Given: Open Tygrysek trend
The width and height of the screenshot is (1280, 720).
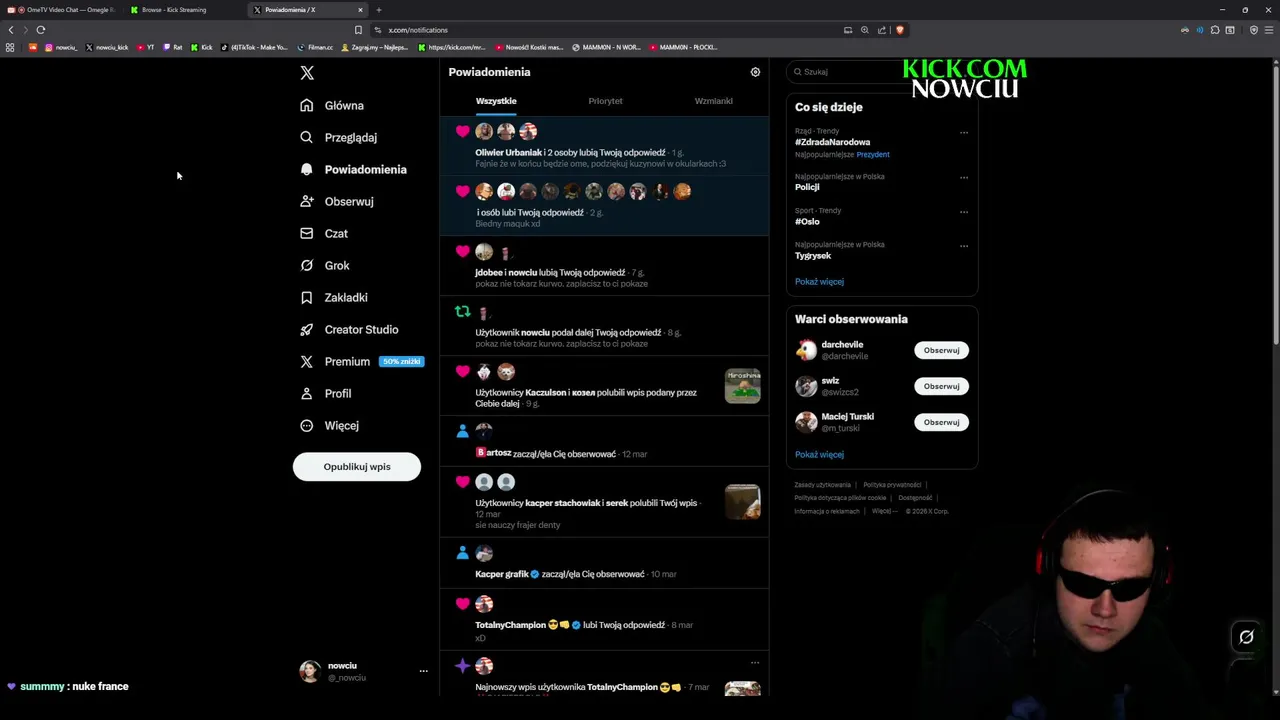Looking at the screenshot, I should [x=813, y=255].
